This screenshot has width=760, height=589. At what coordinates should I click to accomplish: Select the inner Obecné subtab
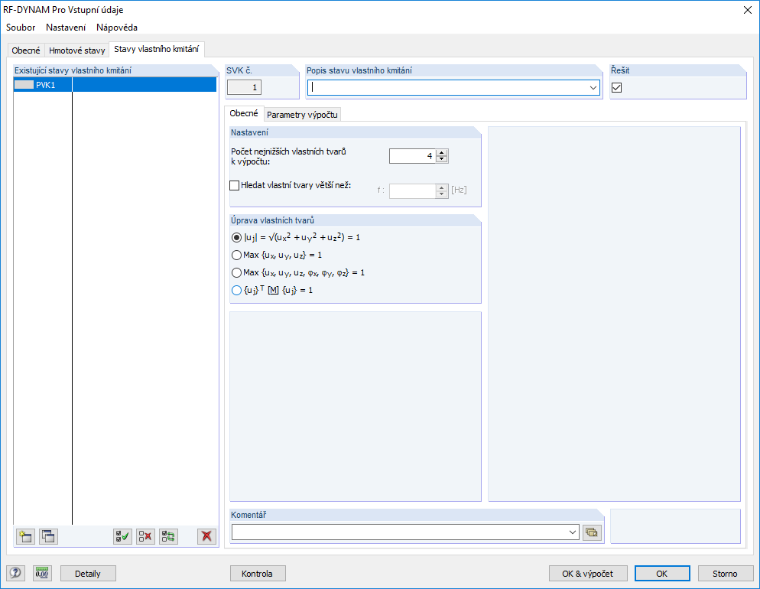pos(244,113)
